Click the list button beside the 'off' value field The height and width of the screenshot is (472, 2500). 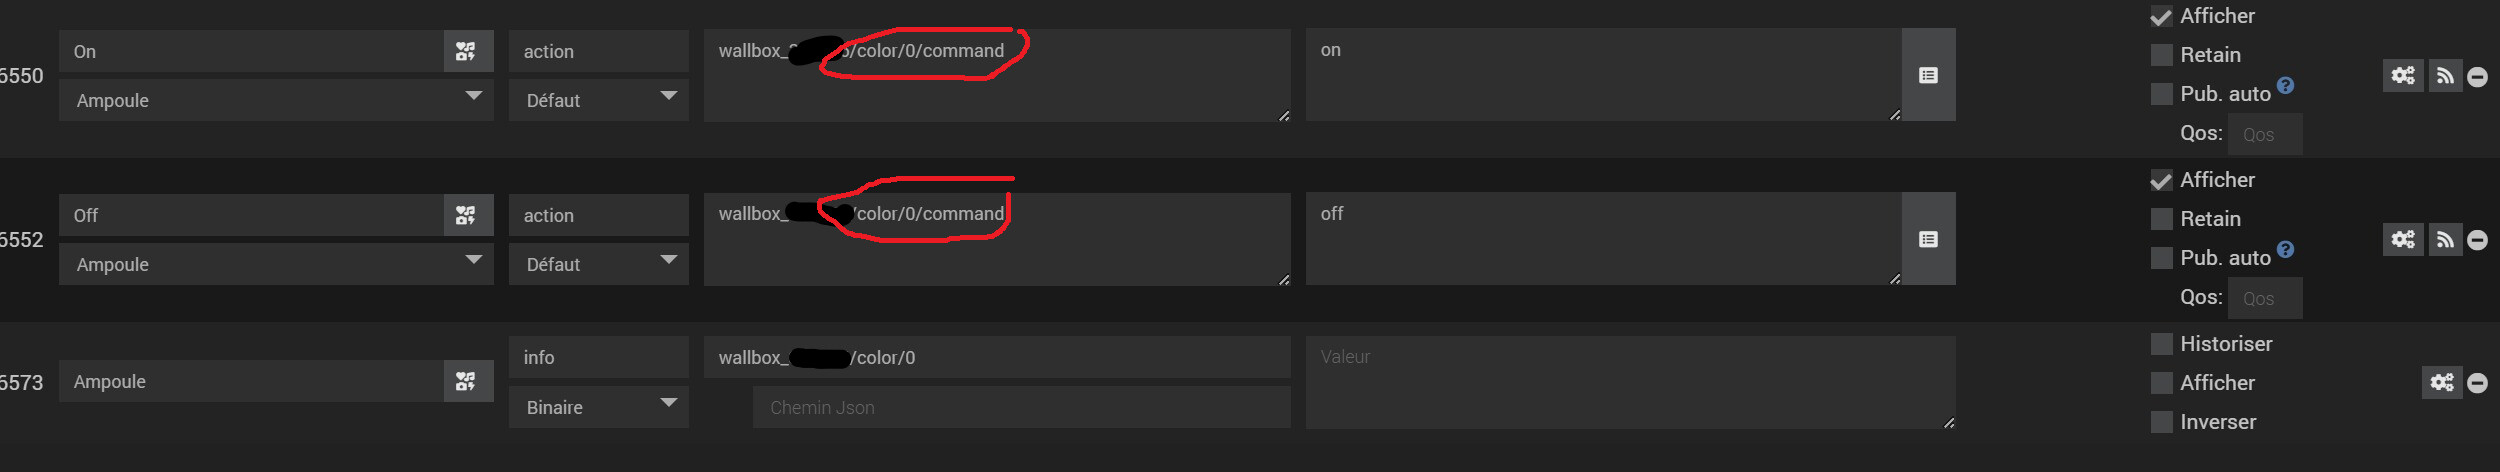pyautogui.click(x=1928, y=240)
